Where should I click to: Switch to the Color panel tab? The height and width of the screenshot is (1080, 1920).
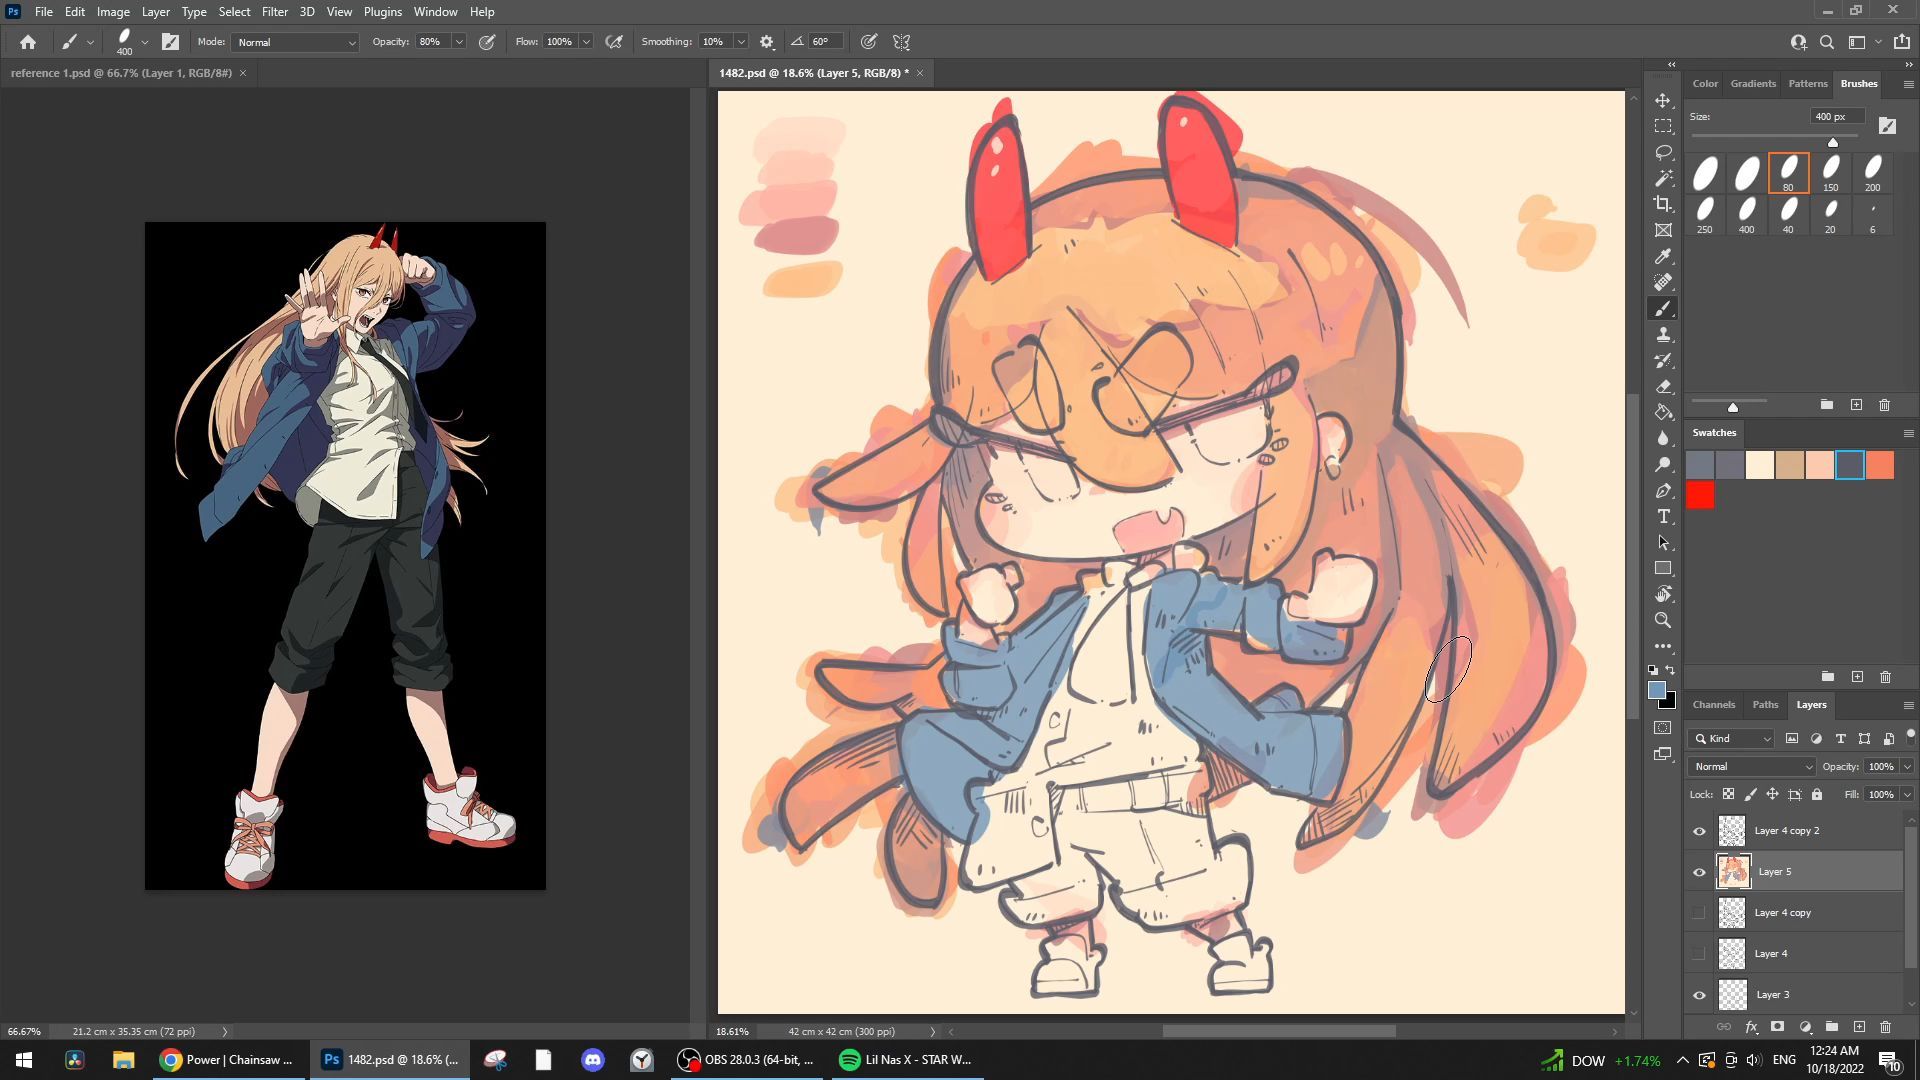tap(1705, 84)
